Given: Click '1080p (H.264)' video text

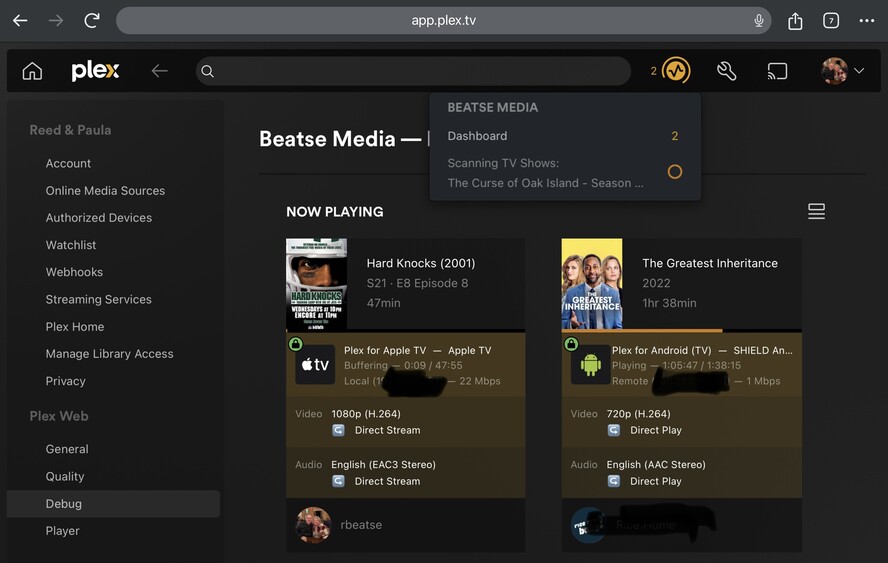Looking at the screenshot, I should click(x=366, y=413).
